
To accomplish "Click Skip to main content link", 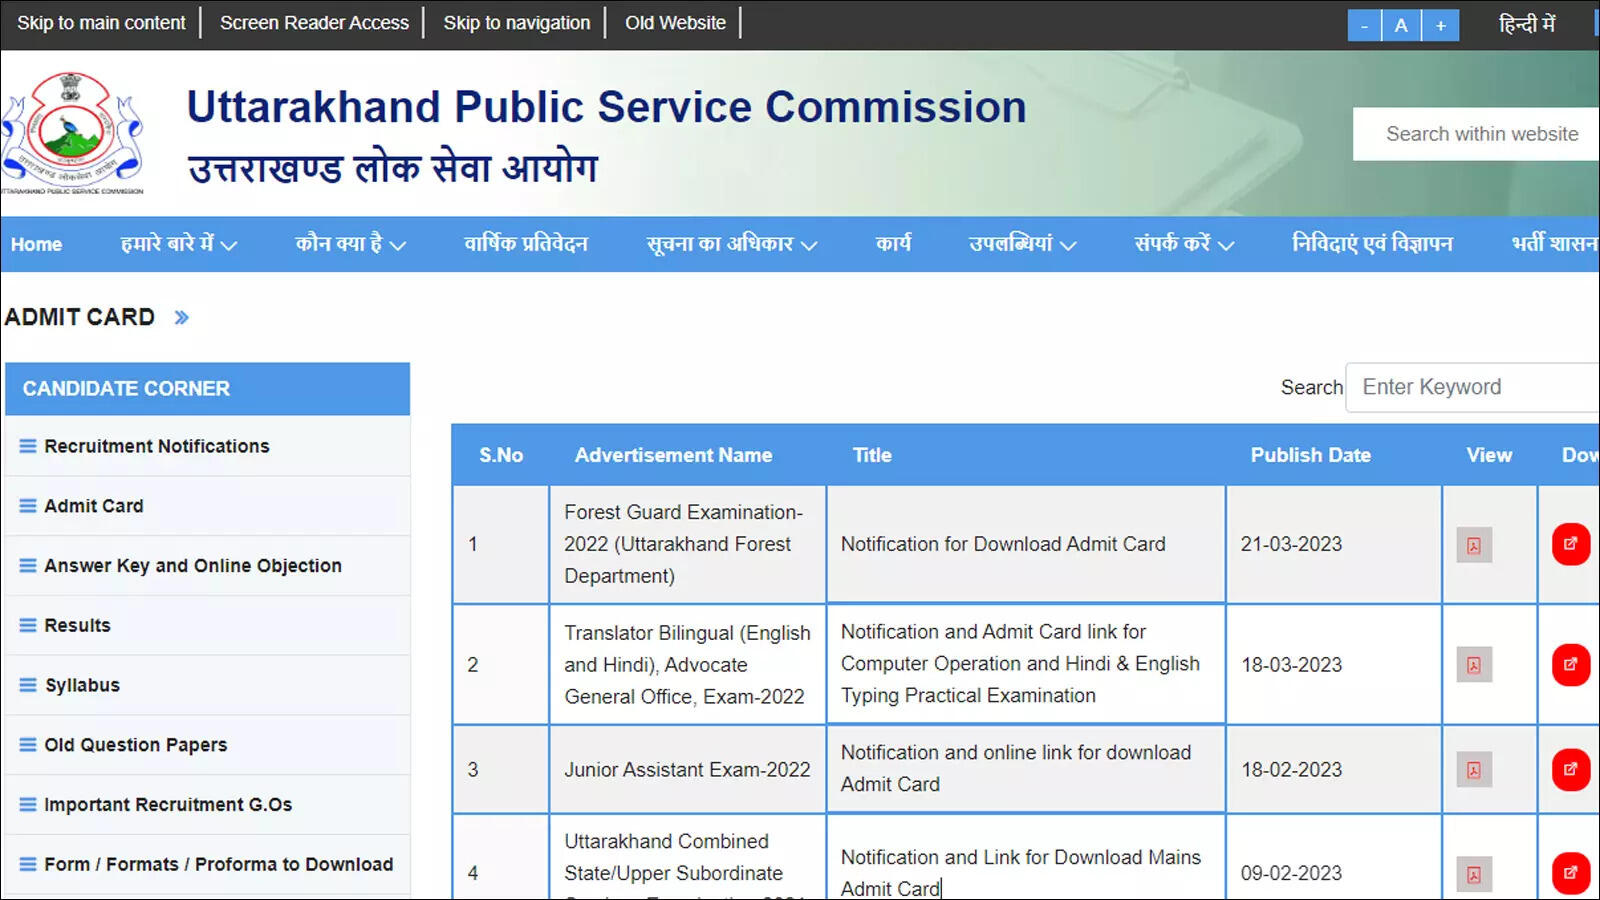I will point(101,23).
